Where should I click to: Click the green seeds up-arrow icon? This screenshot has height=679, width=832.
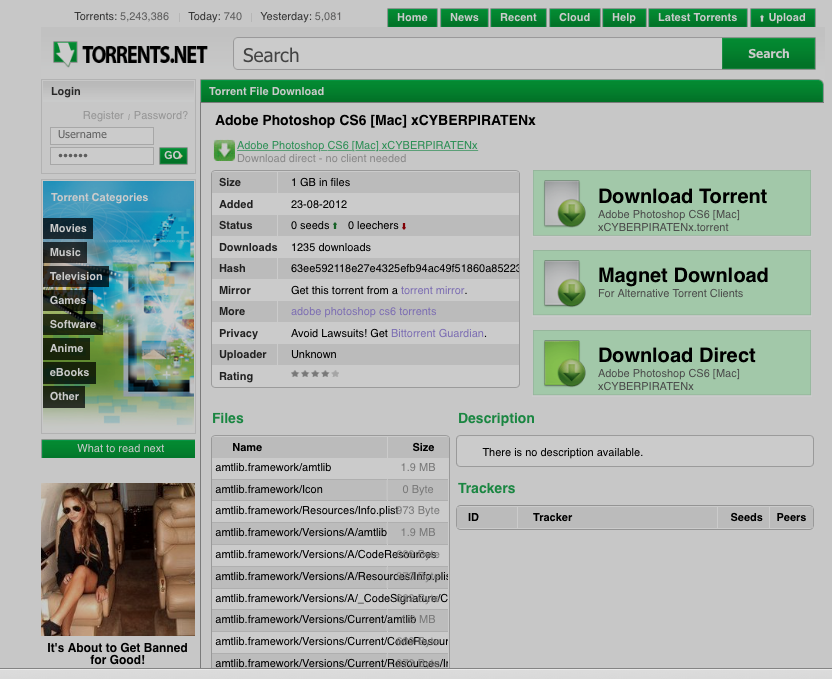[335, 226]
